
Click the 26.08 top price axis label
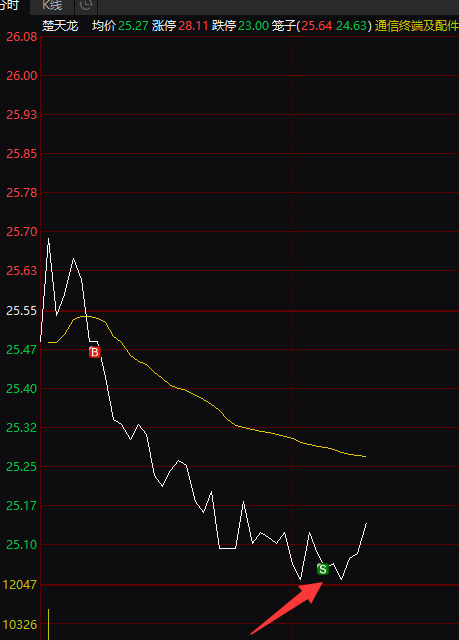pos(22,37)
